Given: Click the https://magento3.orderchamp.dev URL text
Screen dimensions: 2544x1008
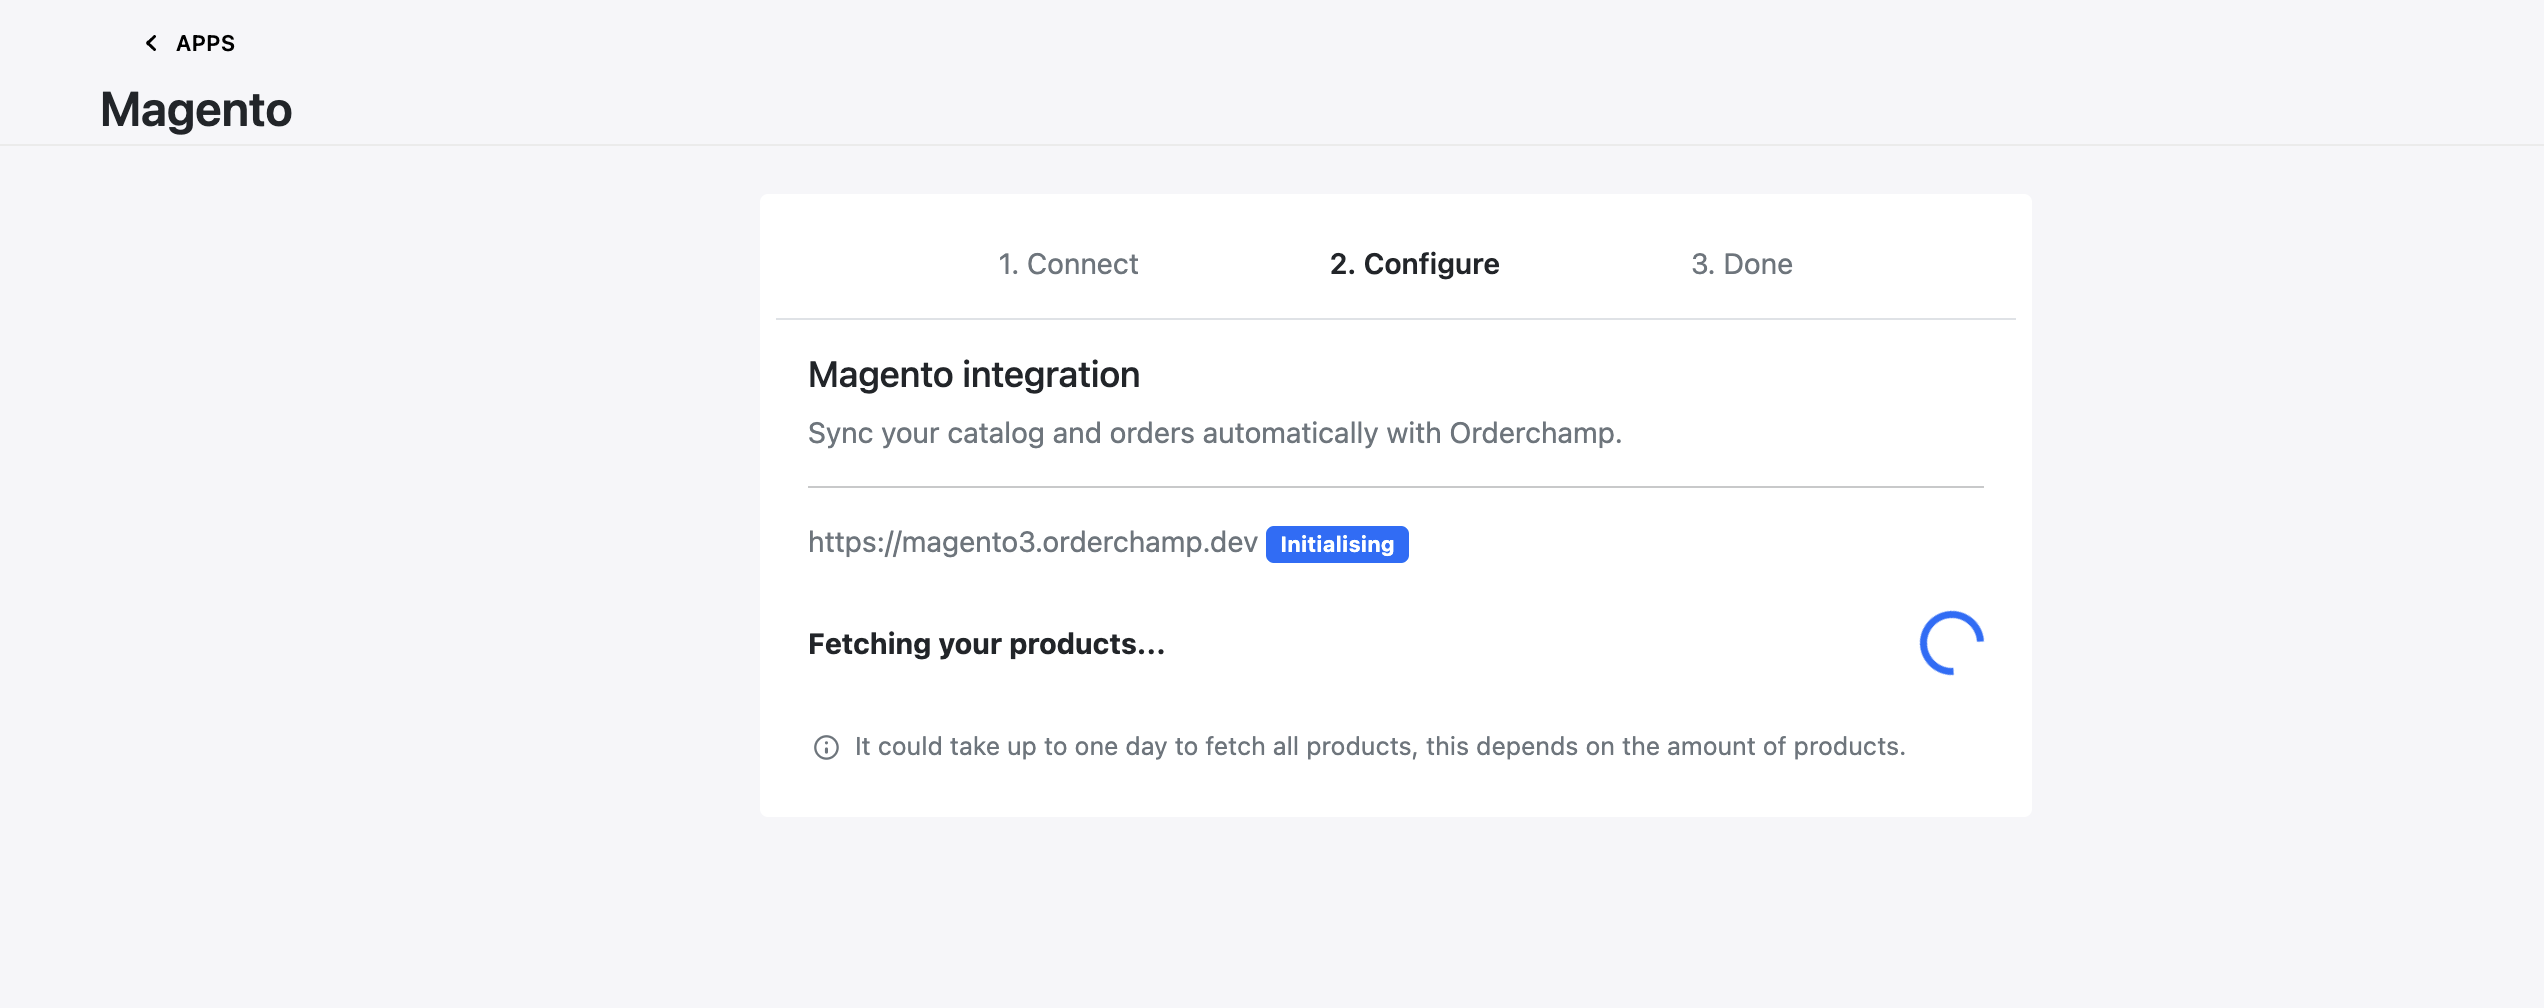Looking at the screenshot, I should (x=1032, y=542).
